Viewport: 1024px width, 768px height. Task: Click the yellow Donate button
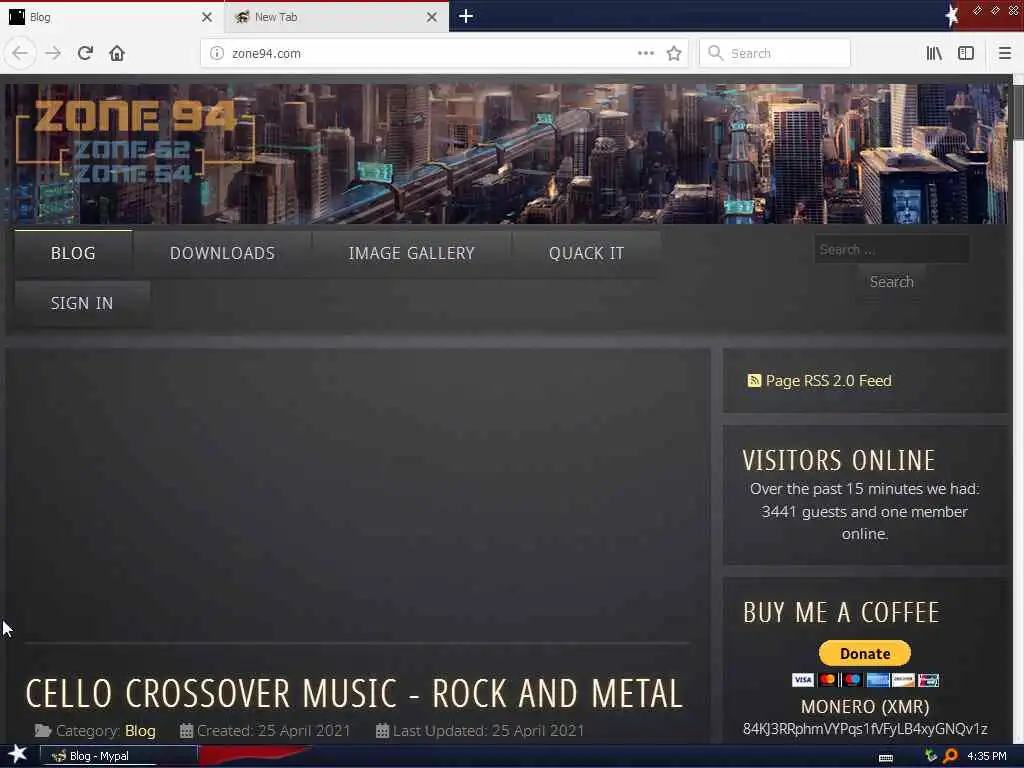point(865,653)
